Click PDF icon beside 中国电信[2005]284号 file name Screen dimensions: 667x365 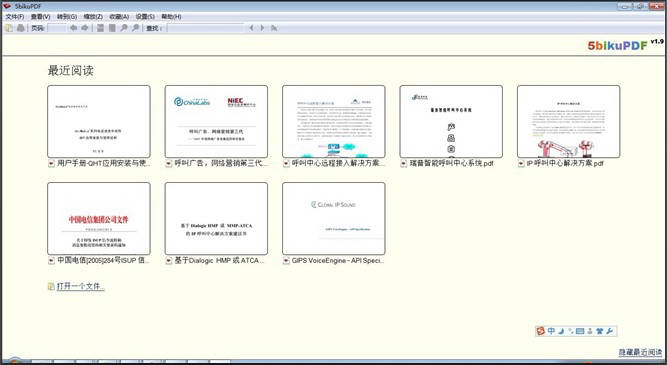[x=51, y=260]
